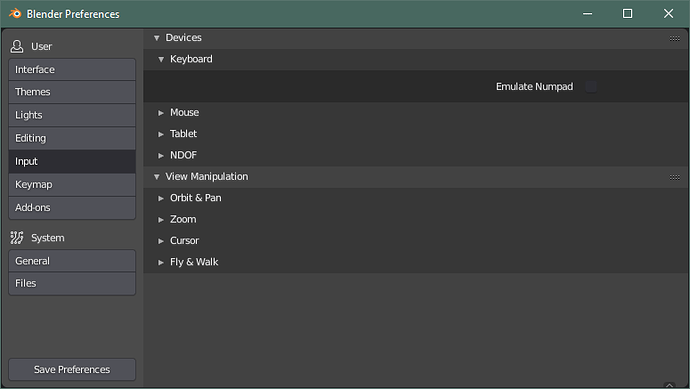Switch to the Lights tab
The image size is (690, 389).
point(72,115)
